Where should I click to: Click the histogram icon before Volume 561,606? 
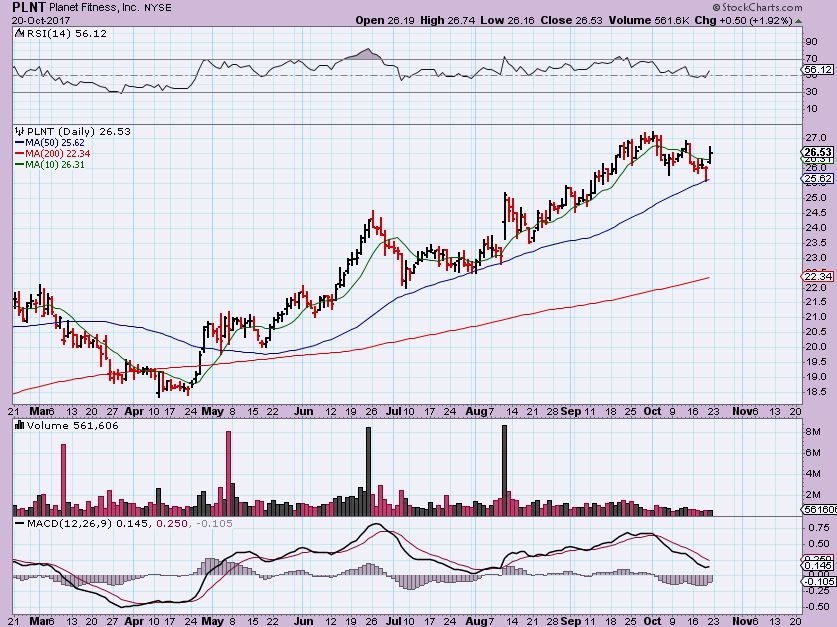point(20,425)
